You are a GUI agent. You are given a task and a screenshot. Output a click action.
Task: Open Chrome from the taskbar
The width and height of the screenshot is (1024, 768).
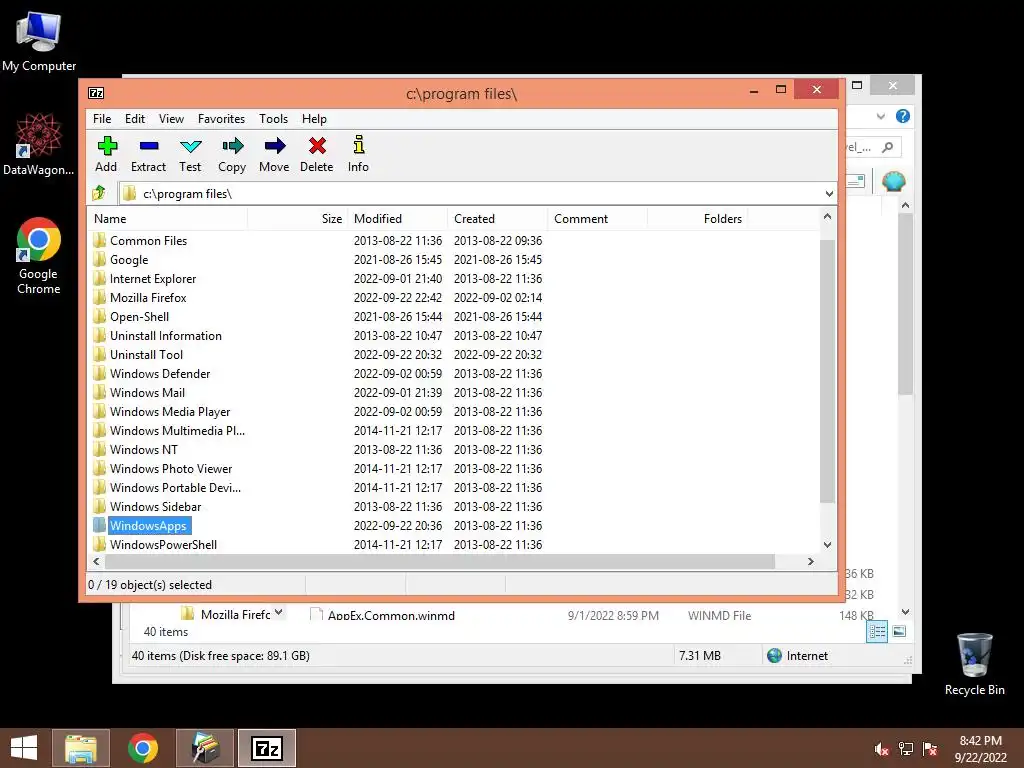[x=143, y=748]
